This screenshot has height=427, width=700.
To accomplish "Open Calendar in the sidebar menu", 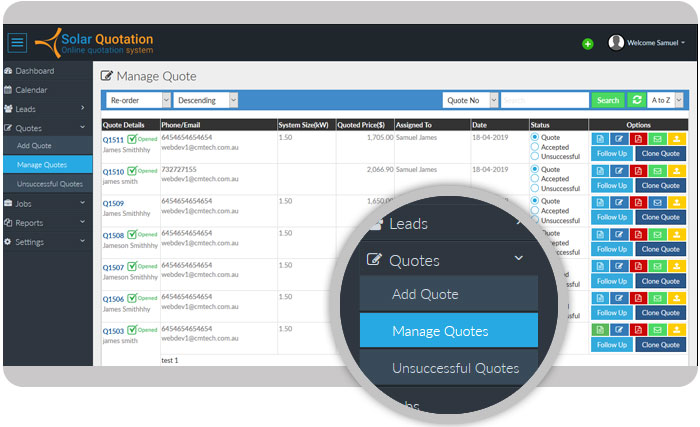I will coord(31,90).
